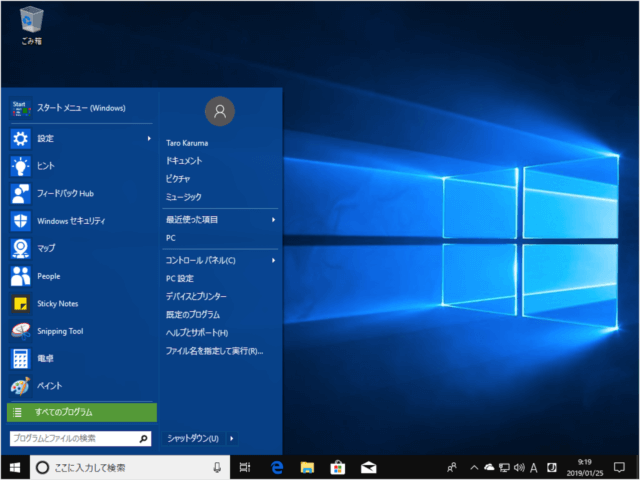Launch the 電卓 calculator icon
The height and width of the screenshot is (480, 640).
pyautogui.click(x=20, y=359)
